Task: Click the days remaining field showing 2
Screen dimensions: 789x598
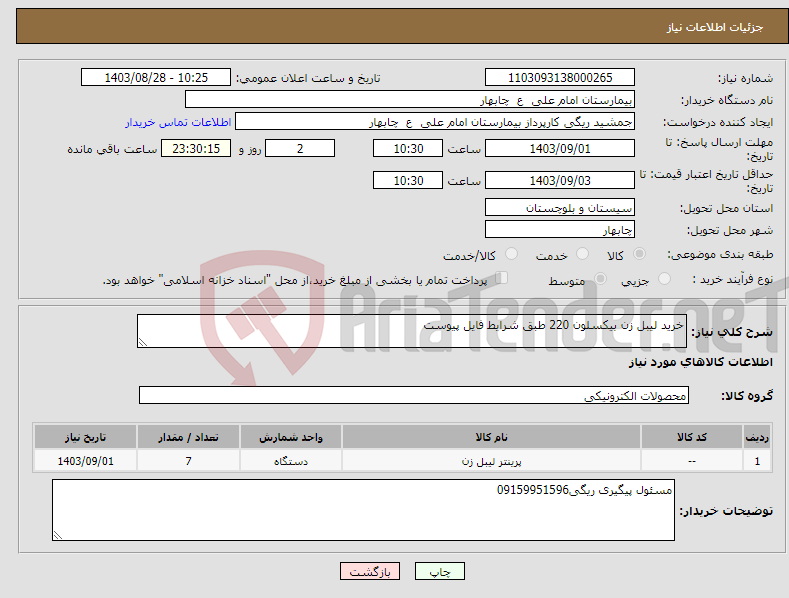Action: (300, 148)
